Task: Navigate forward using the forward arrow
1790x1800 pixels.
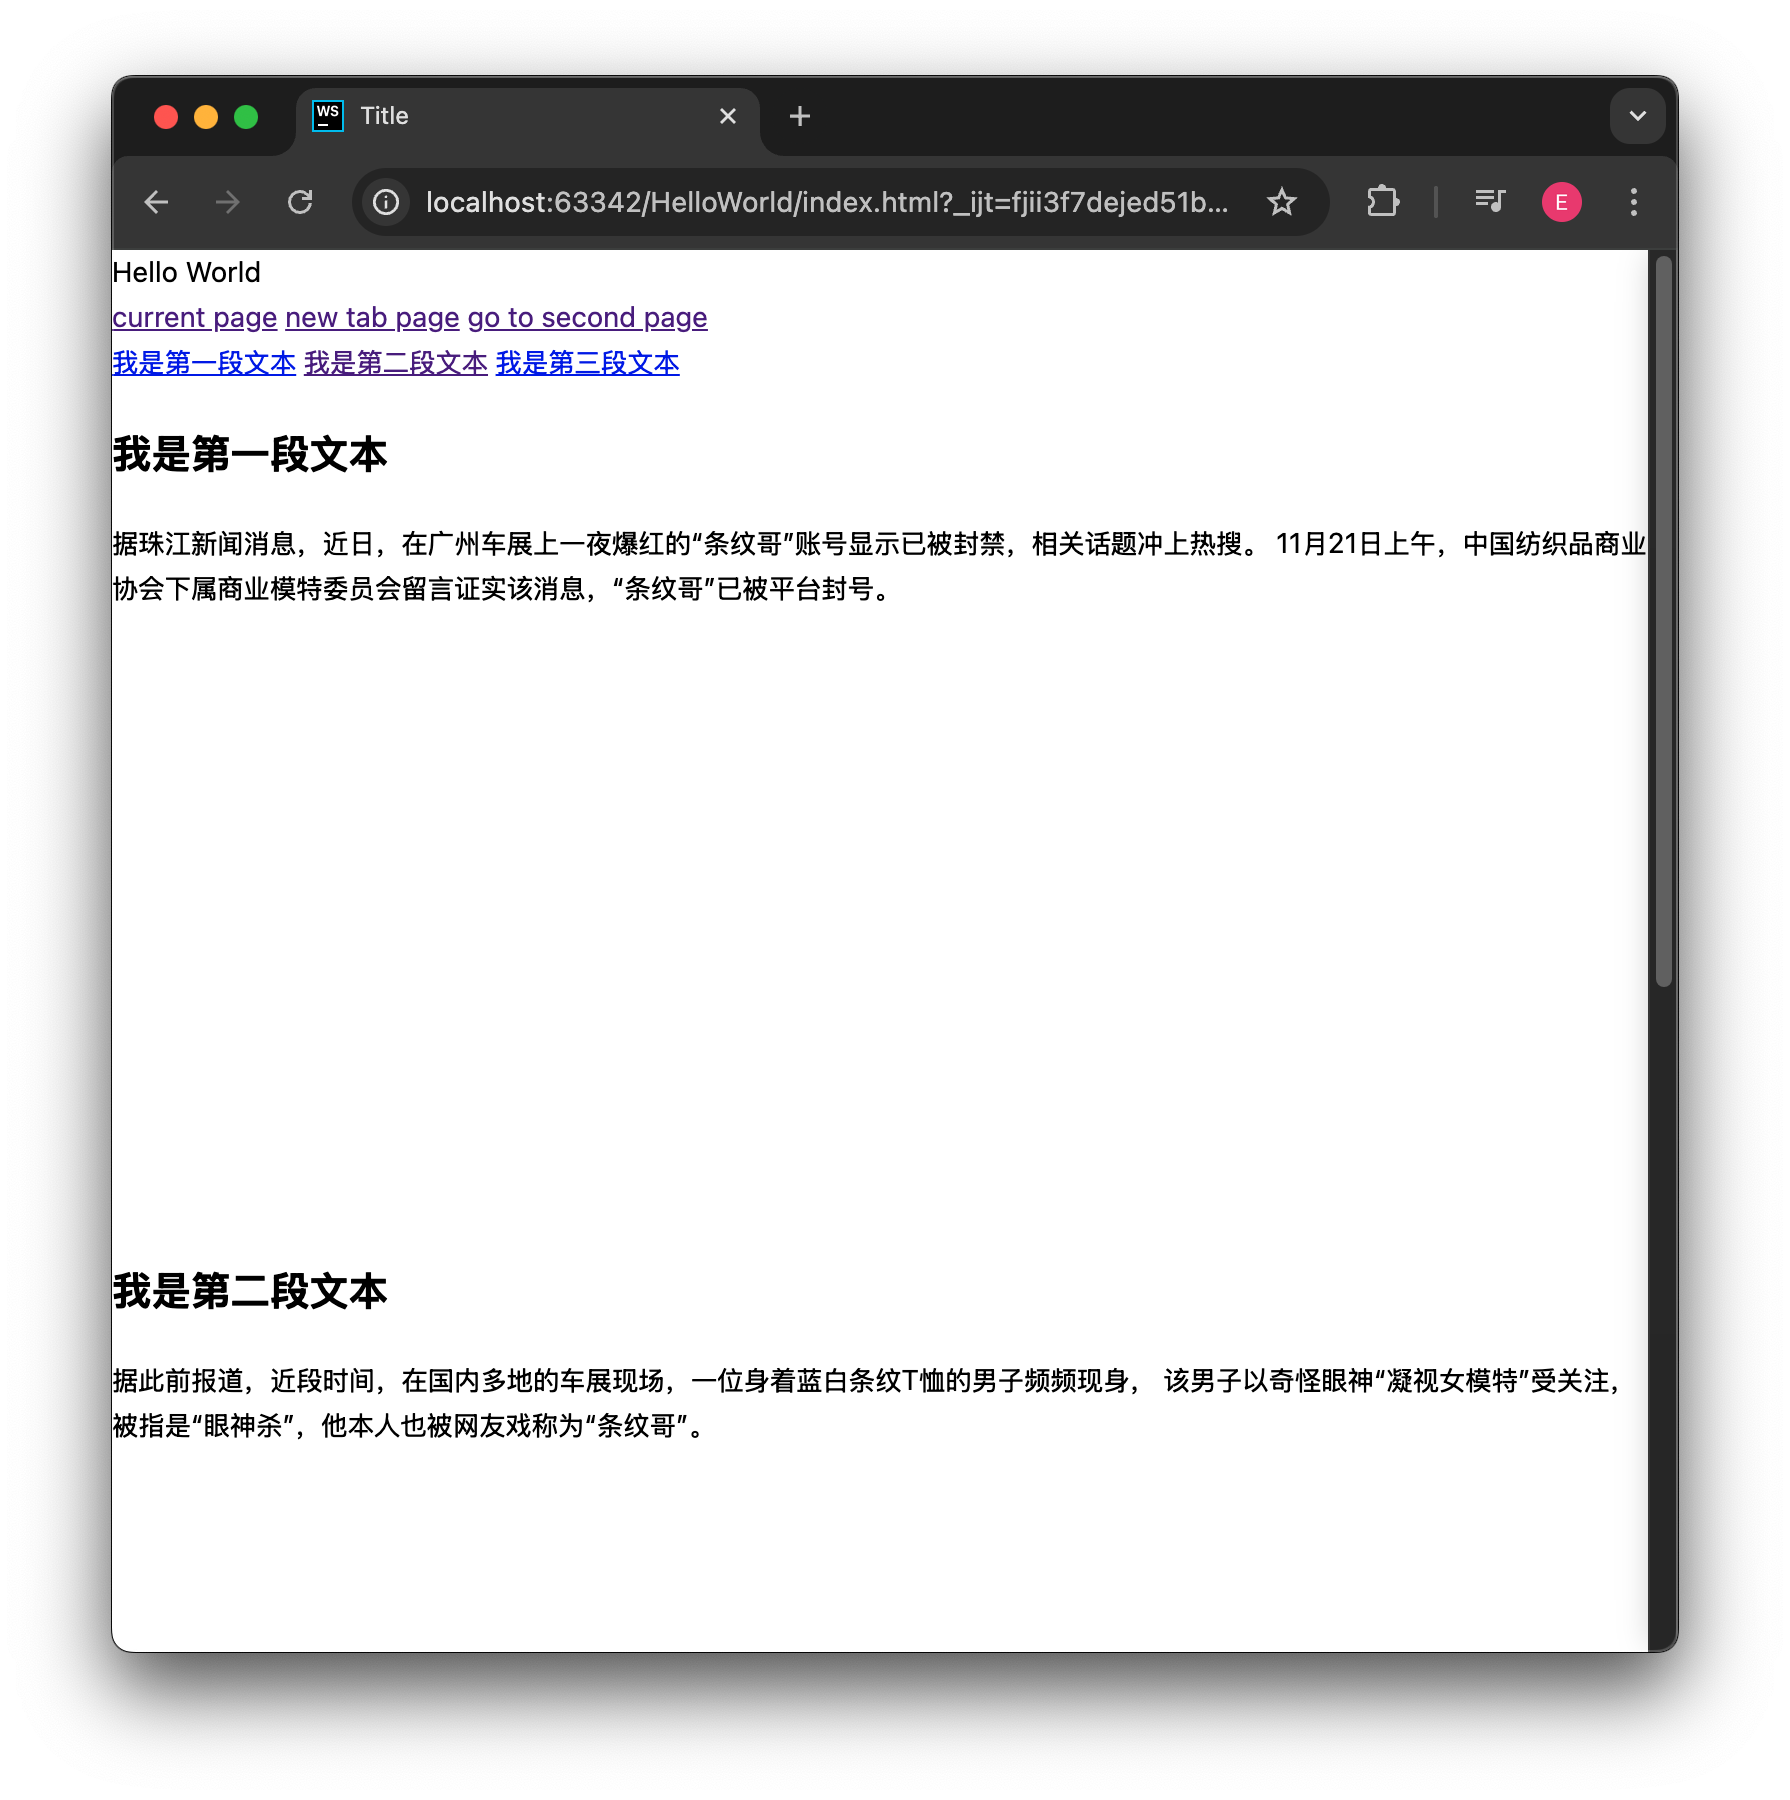Action: 228,202
